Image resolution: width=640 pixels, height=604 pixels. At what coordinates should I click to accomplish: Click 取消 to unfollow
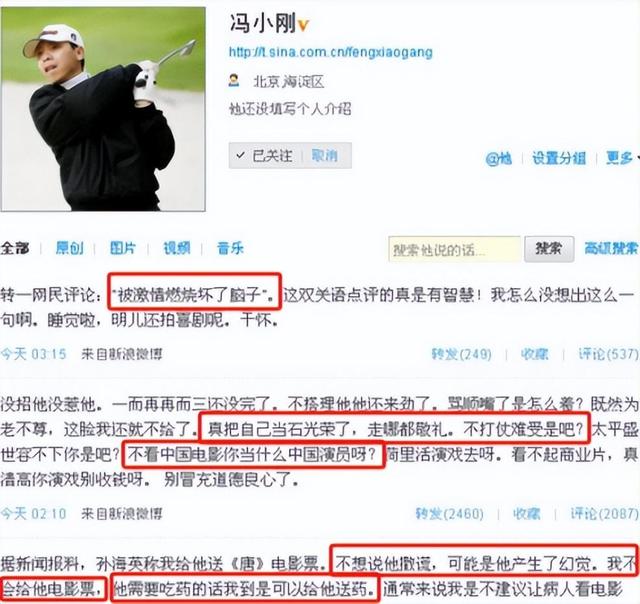point(324,155)
